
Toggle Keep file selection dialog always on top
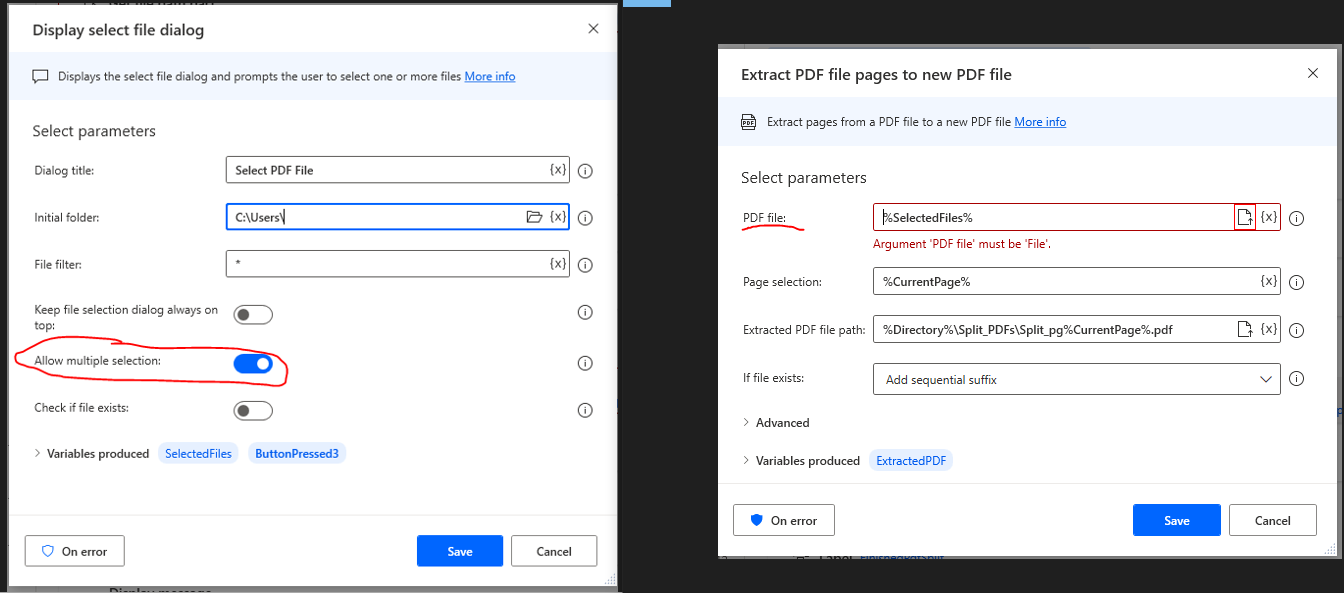(x=253, y=316)
